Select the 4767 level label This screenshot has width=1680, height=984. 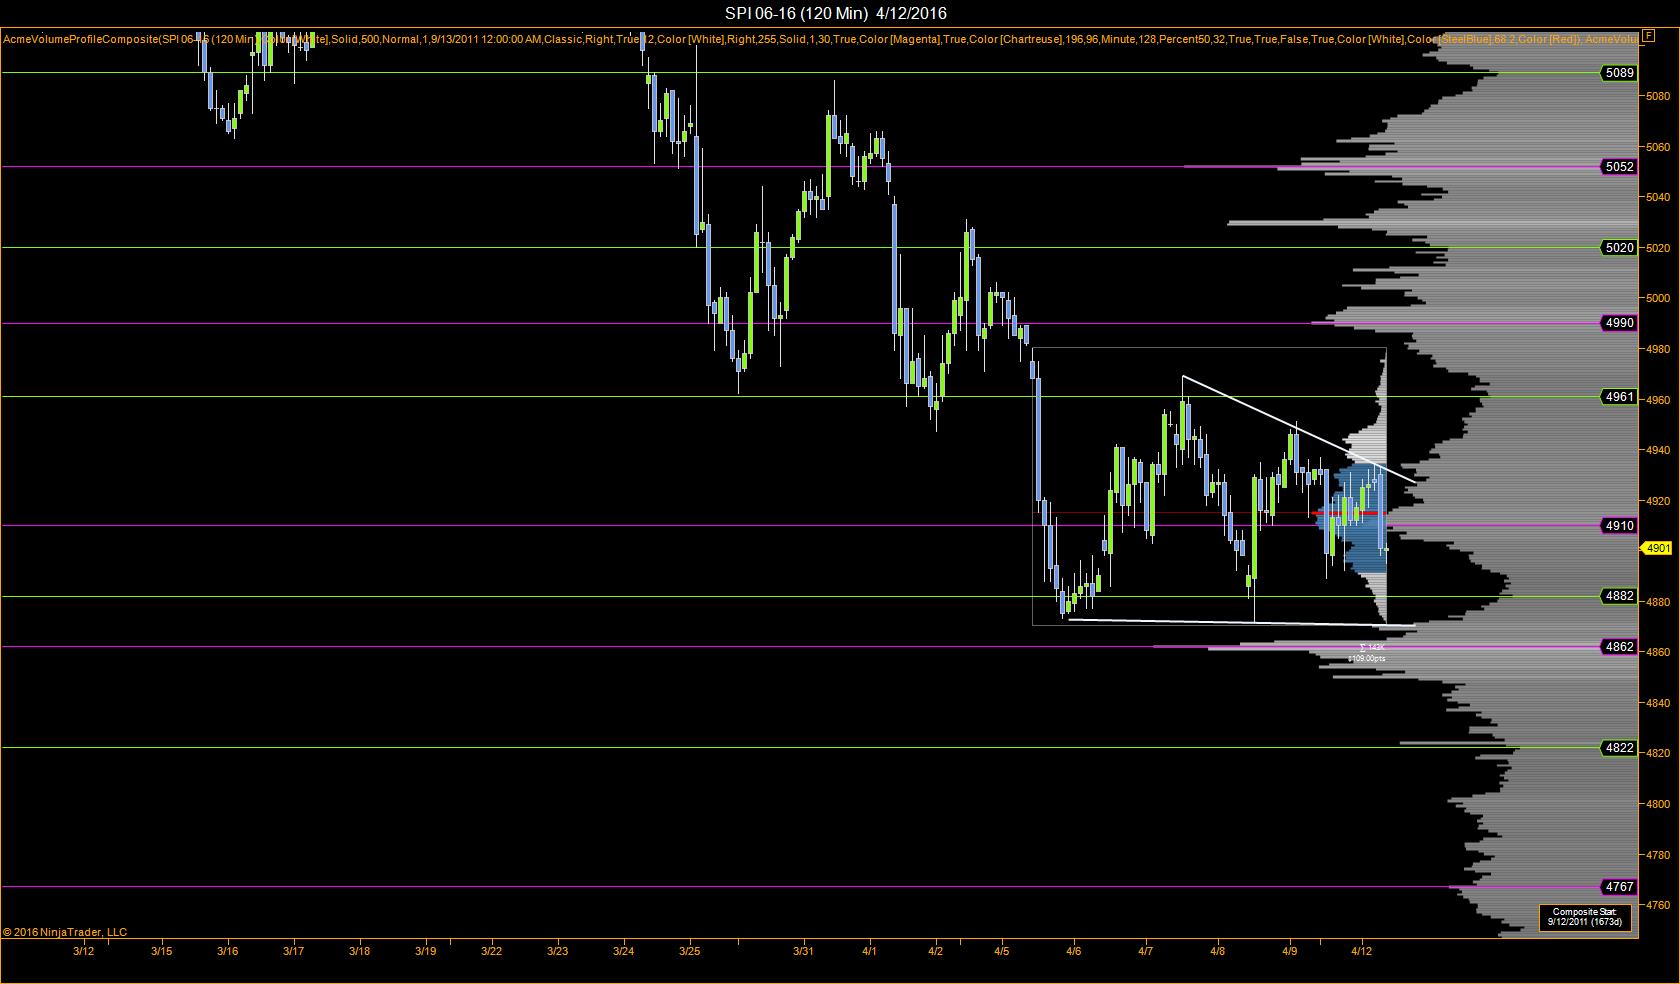(1619, 887)
